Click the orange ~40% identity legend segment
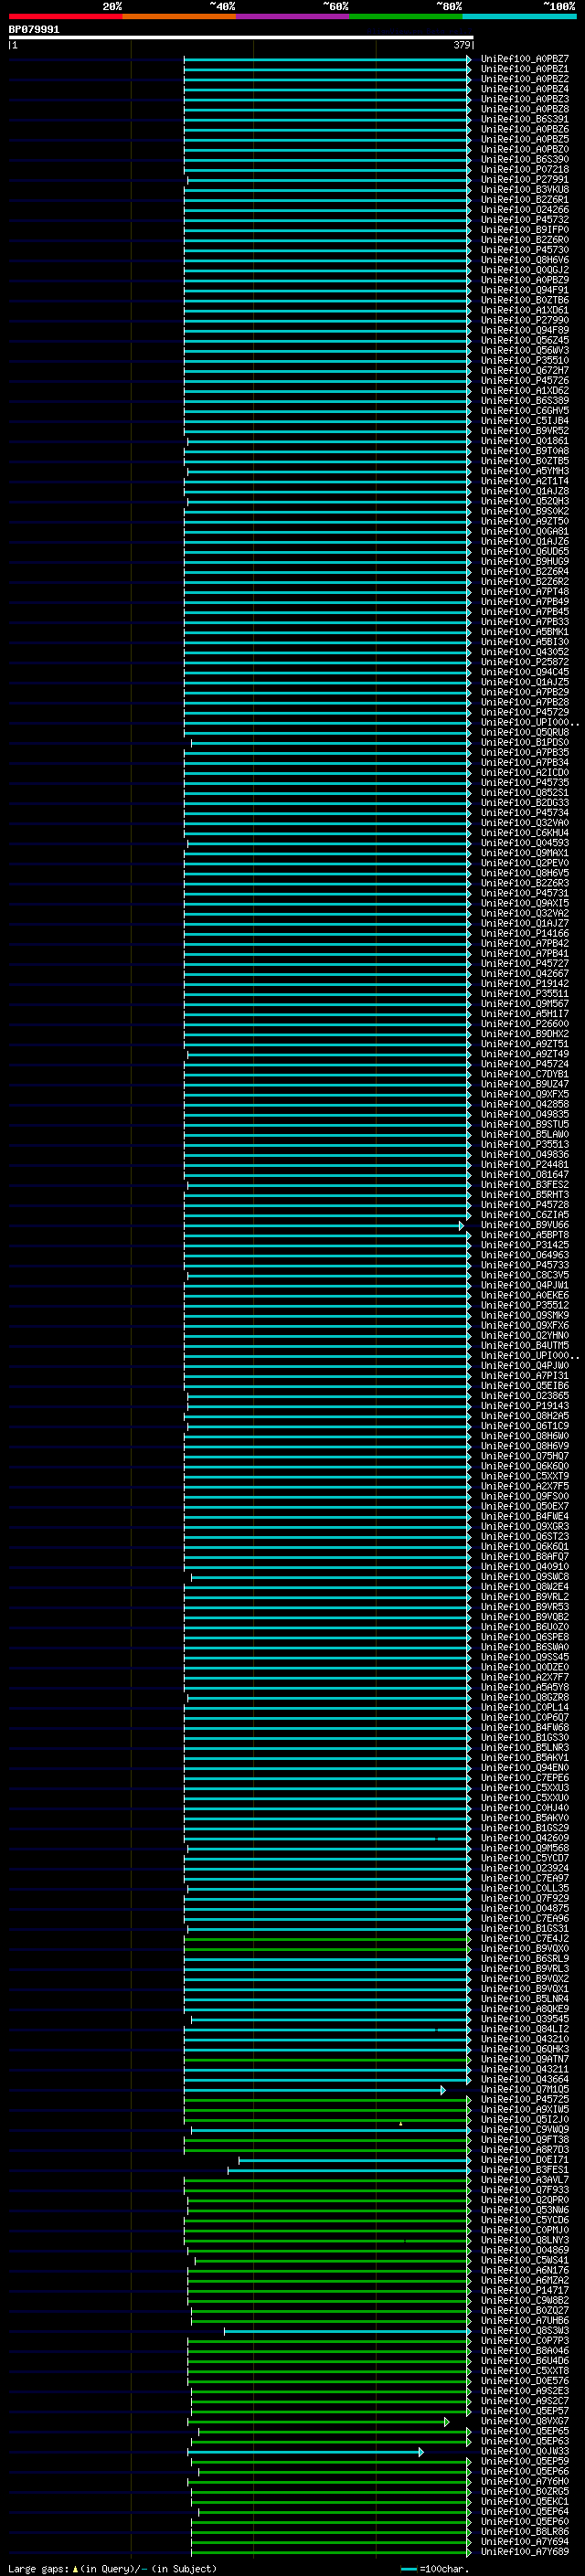Viewport: 585px width, 2576px height. click(x=179, y=16)
